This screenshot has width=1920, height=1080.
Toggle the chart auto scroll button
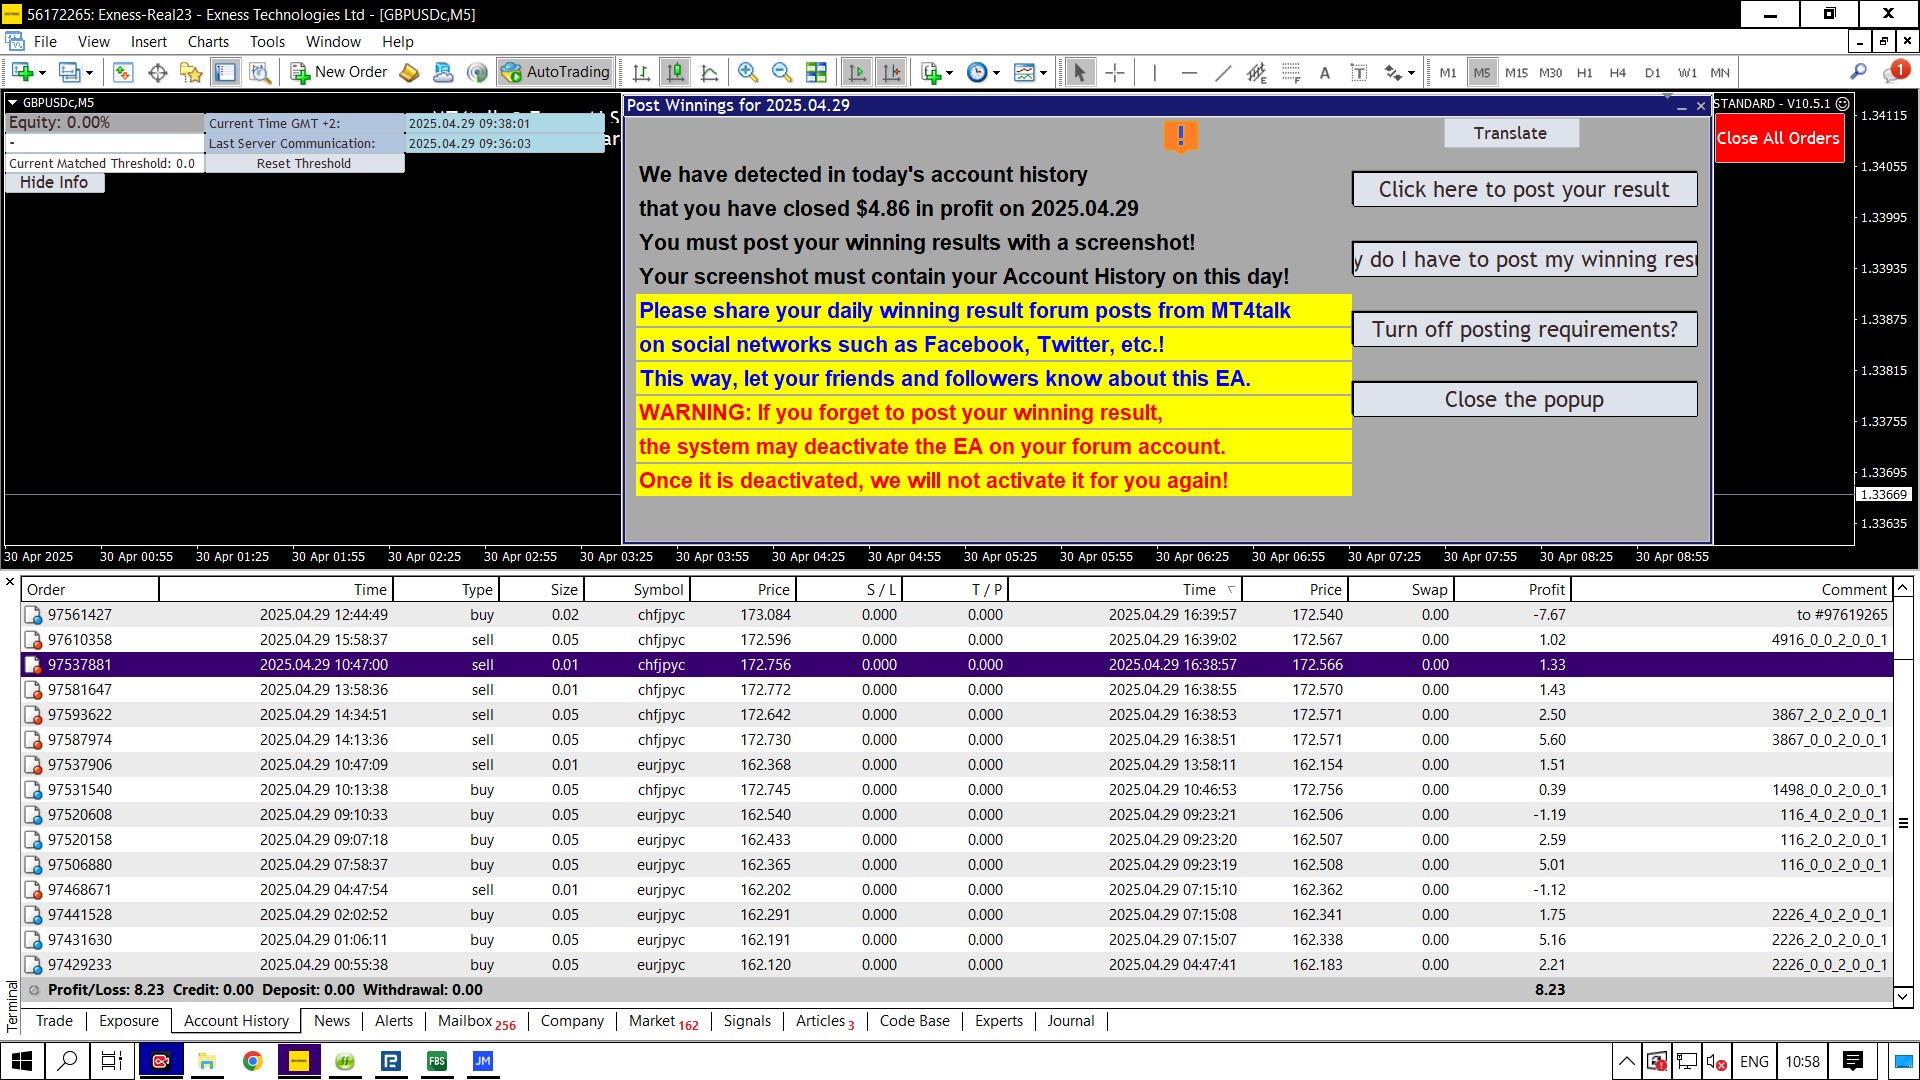click(x=857, y=72)
